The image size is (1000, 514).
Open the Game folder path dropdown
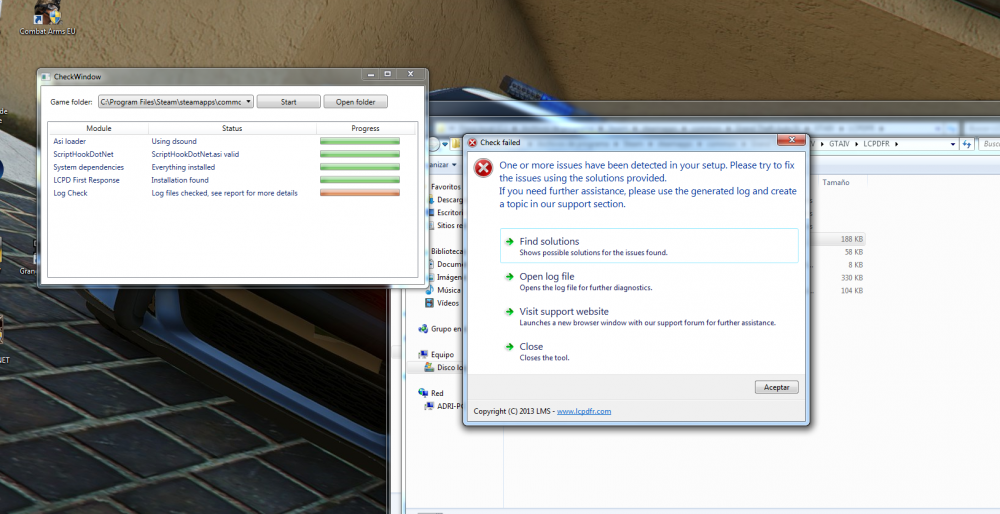coord(247,102)
